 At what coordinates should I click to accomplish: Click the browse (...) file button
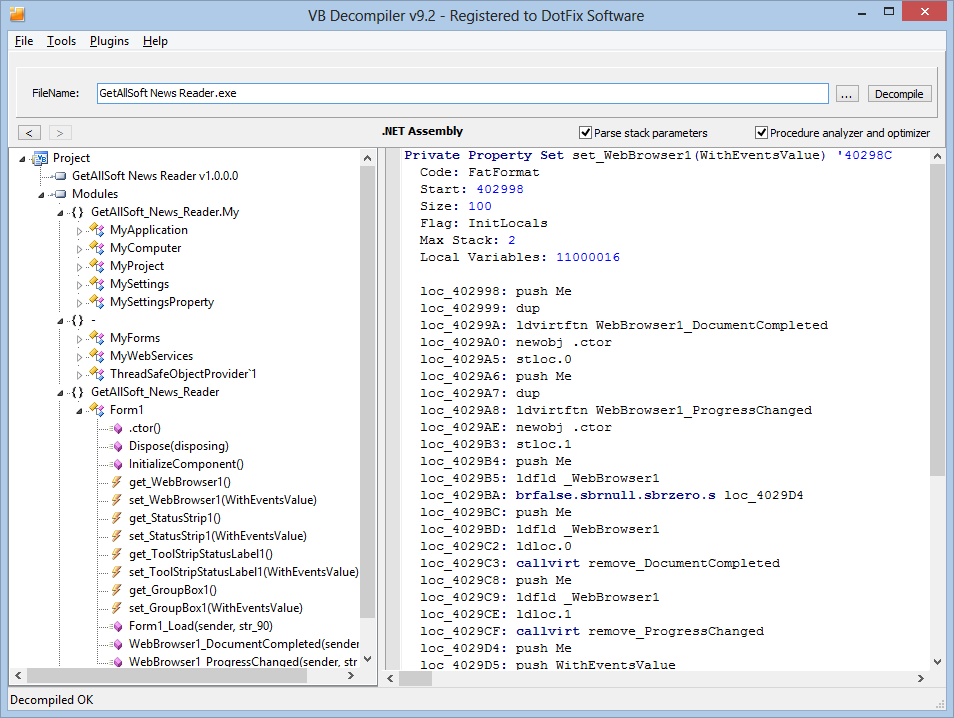847,94
